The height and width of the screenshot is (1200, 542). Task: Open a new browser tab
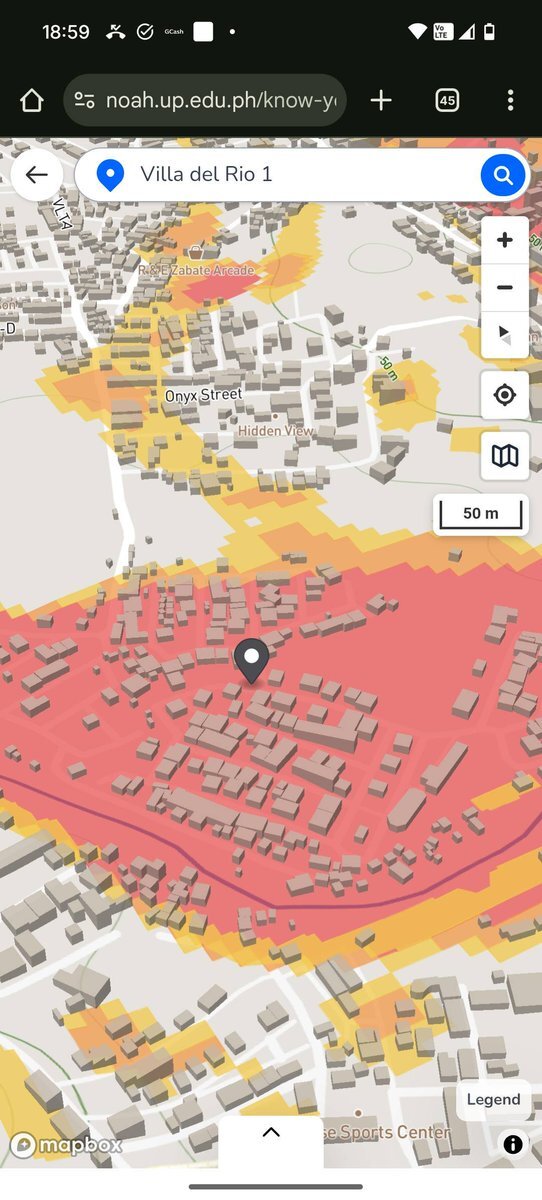click(381, 100)
